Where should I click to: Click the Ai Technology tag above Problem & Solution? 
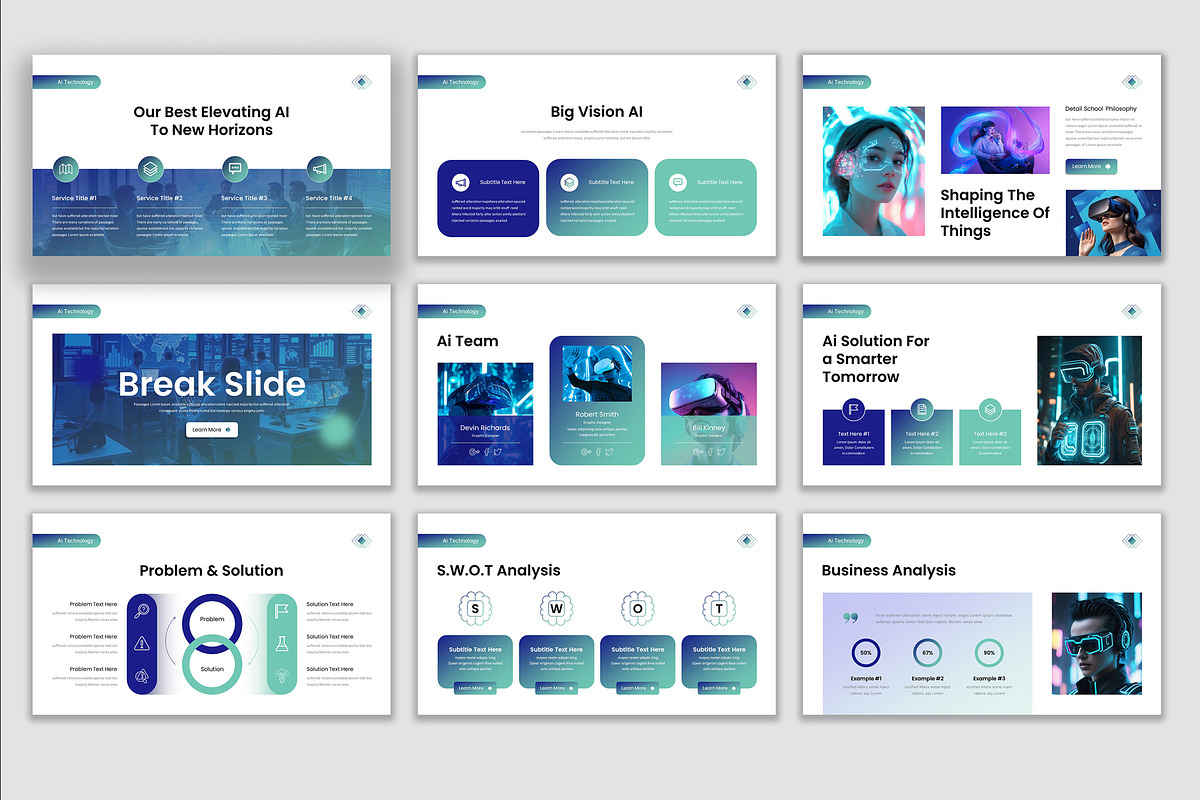66,541
